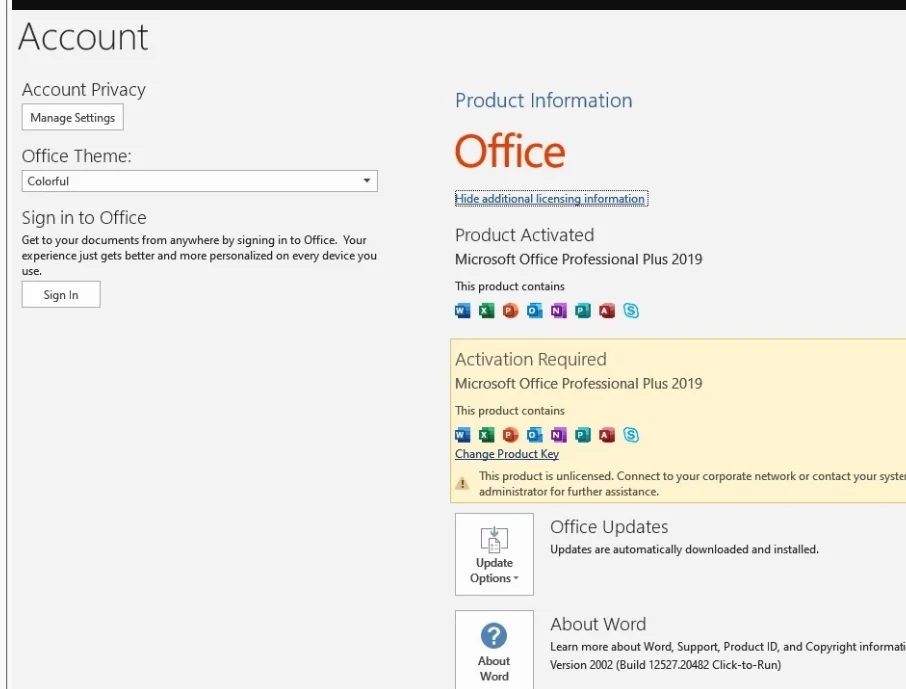Click Skype icon in Activation Required box
The height and width of the screenshot is (689, 906).
point(631,435)
